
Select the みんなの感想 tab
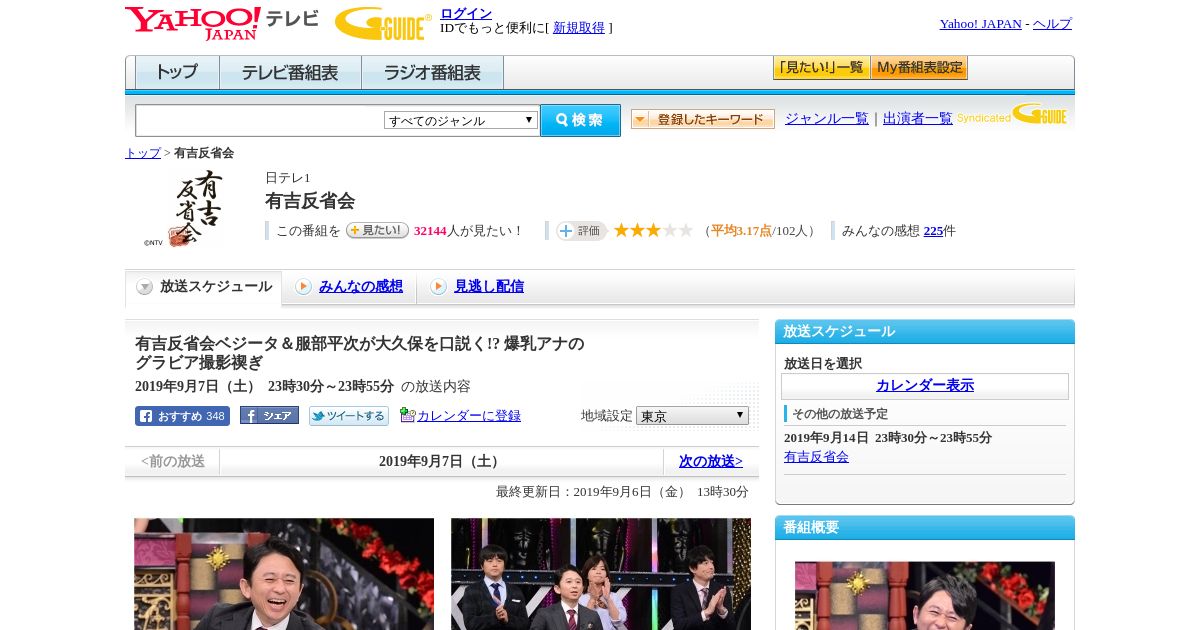pos(361,287)
